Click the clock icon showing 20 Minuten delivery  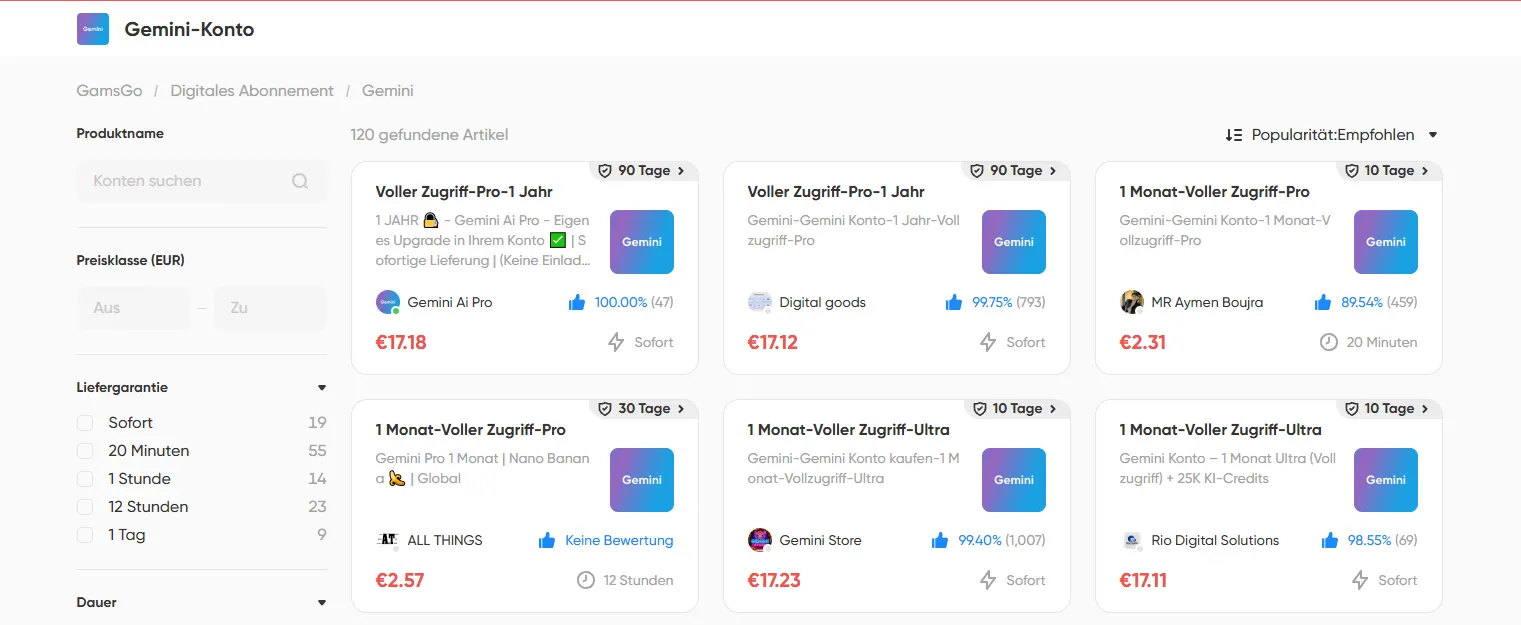tap(1329, 342)
